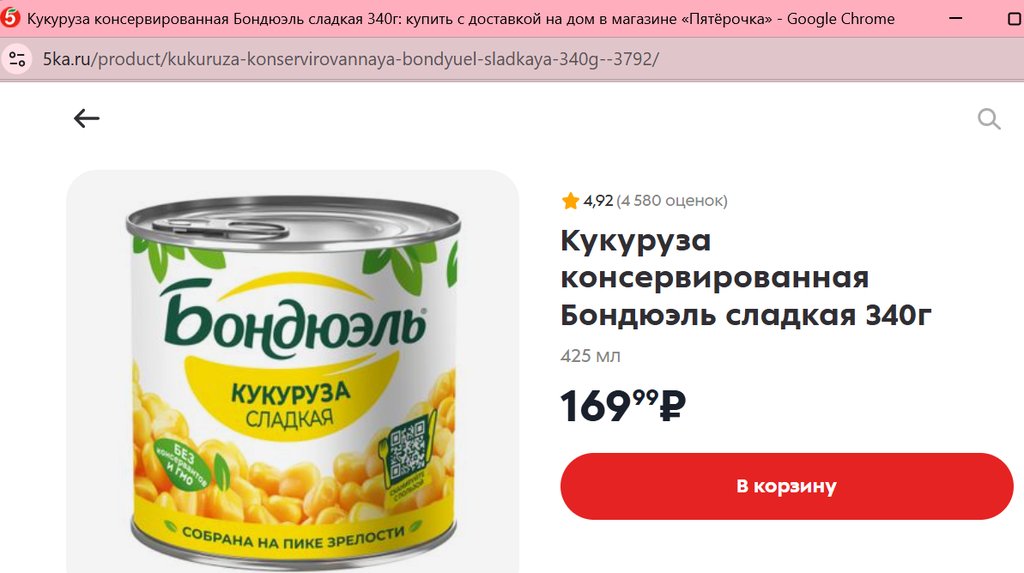Image resolution: width=1024 pixels, height=573 pixels.
Task: Go back using the left arrow icon
Action: click(86, 118)
